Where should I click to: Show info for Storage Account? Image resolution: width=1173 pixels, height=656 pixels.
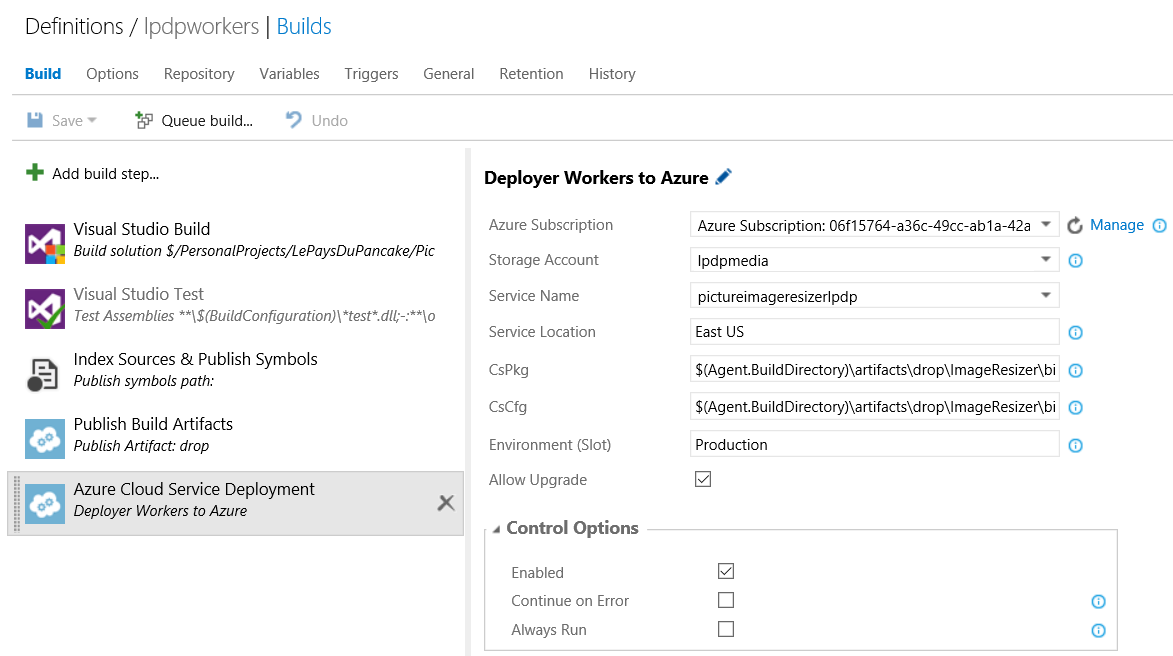pyautogui.click(x=1076, y=260)
